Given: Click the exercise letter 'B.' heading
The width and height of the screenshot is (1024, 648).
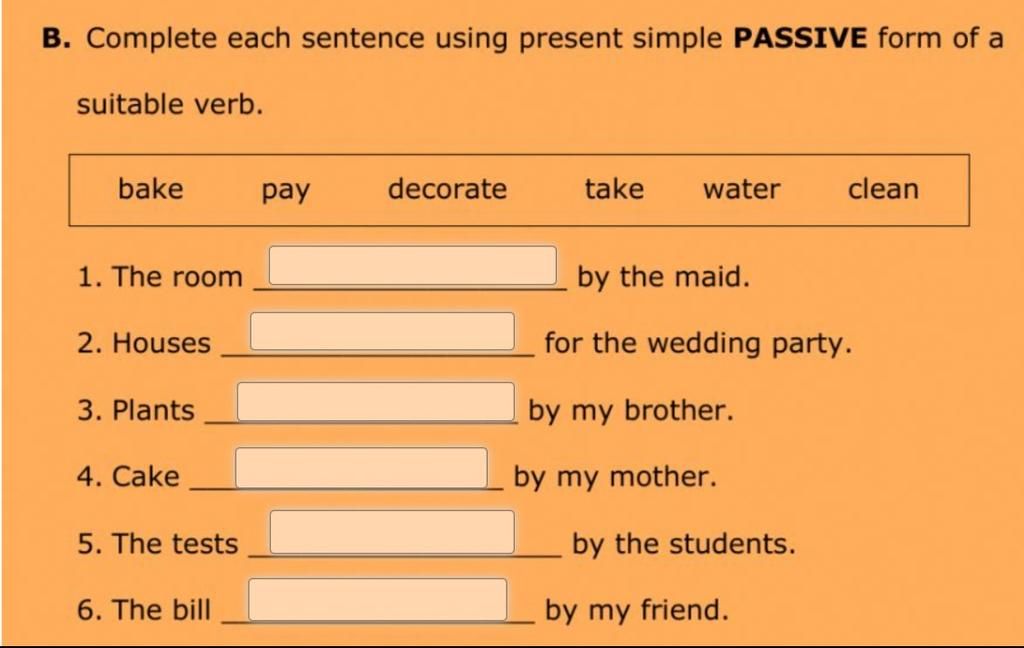Looking at the screenshot, I should (x=57, y=38).
